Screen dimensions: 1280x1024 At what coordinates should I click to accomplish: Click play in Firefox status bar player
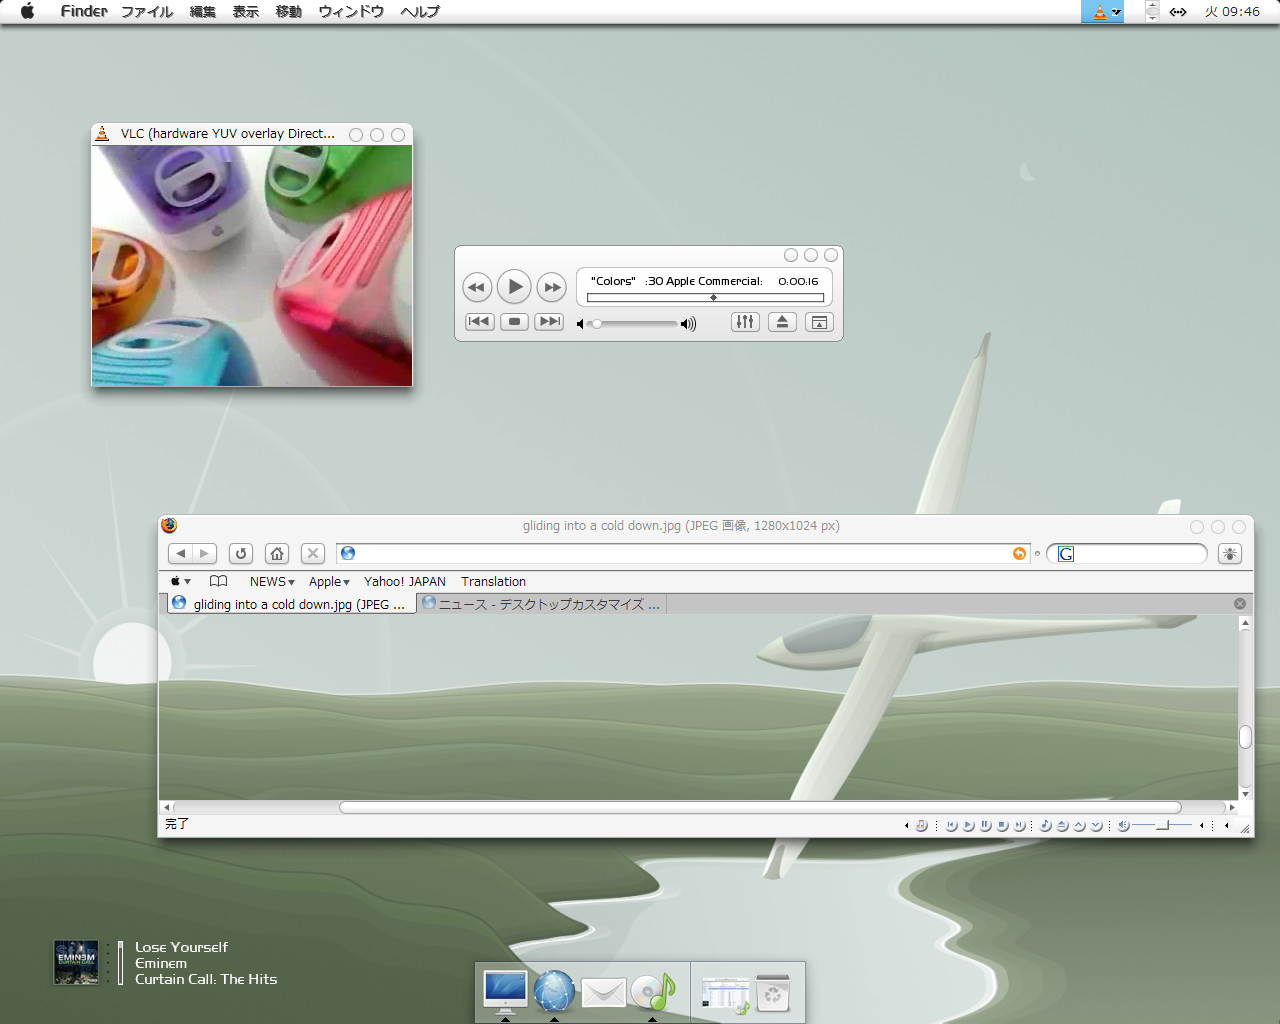tap(968, 825)
